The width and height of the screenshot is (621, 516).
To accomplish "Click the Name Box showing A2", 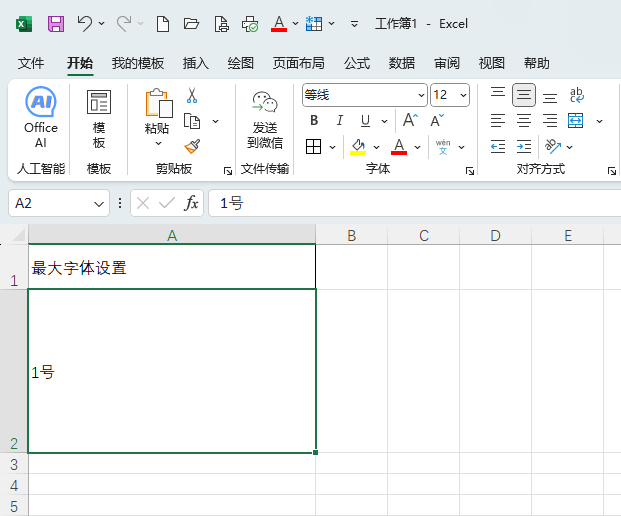I will 51,204.
